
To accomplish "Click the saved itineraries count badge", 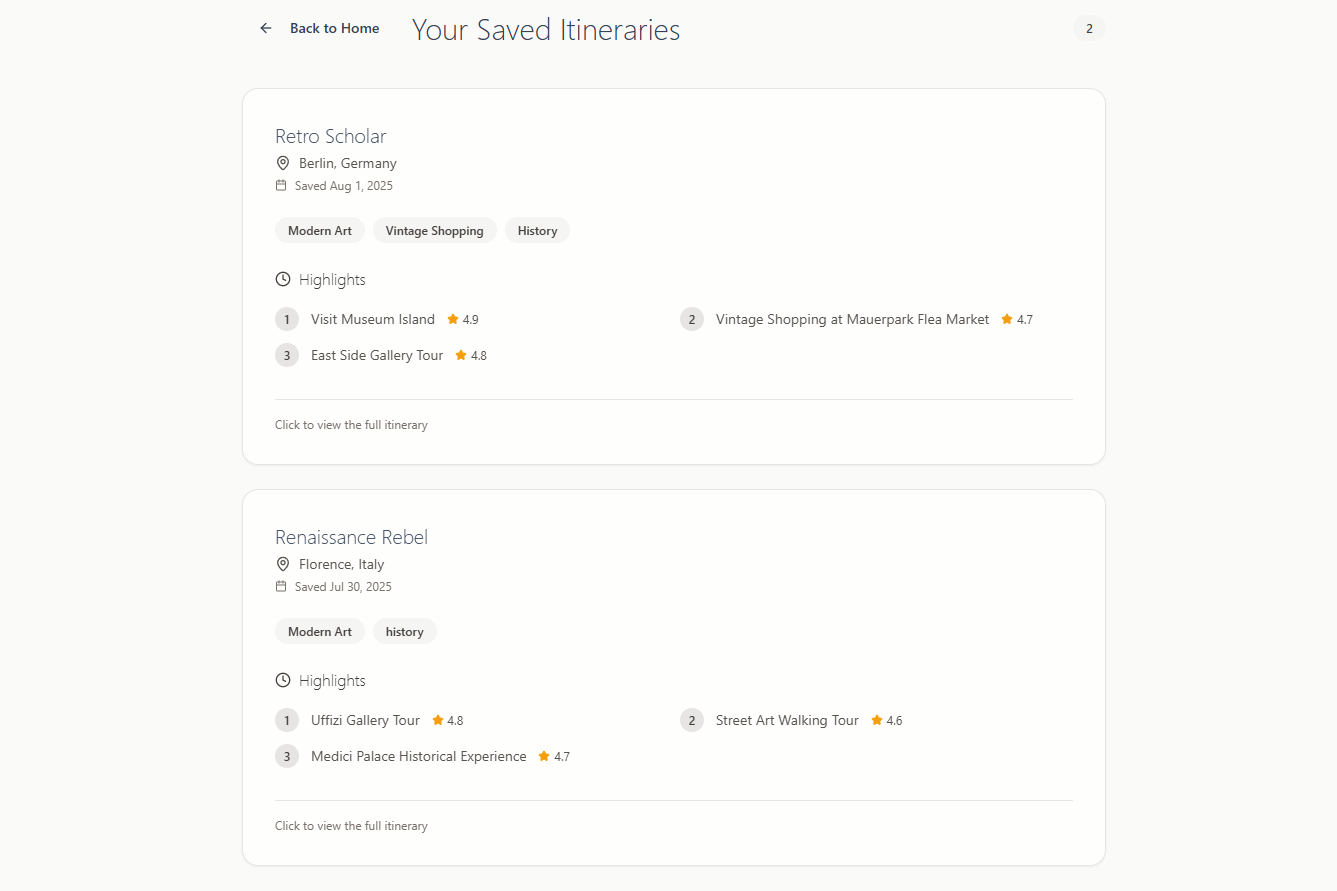I will [1089, 29].
